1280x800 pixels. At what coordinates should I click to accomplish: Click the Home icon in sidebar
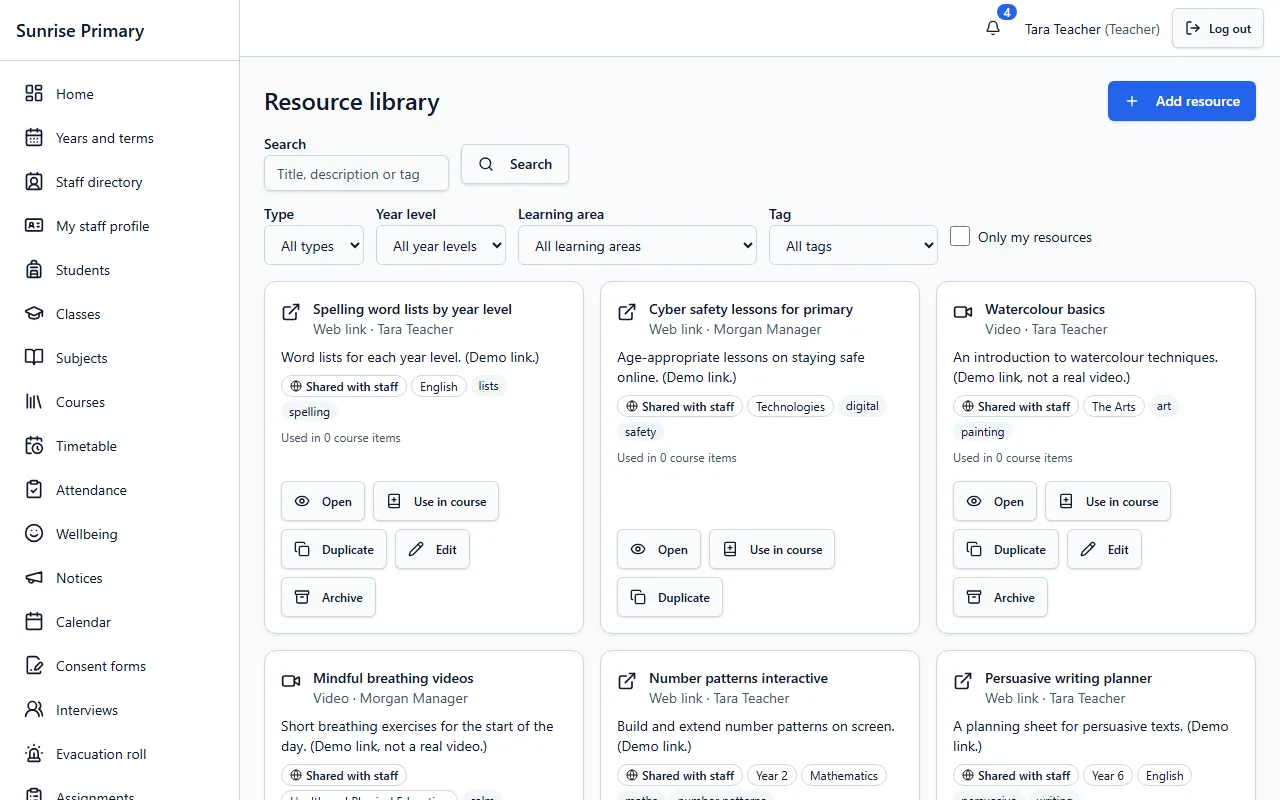tap(34, 93)
